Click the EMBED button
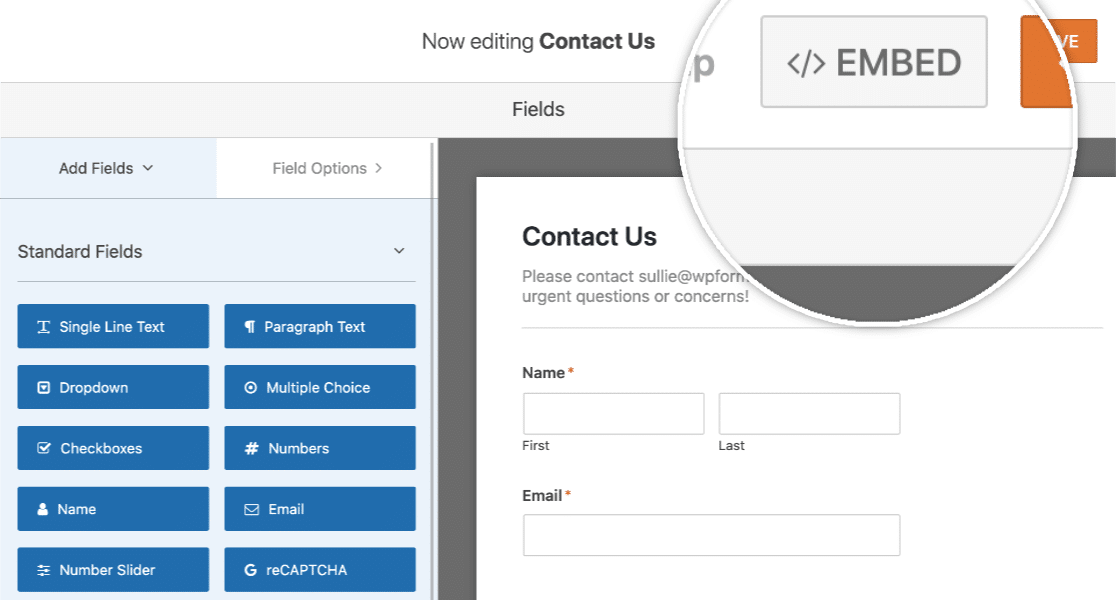This screenshot has width=1116, height=600. [x=873, y=61]
